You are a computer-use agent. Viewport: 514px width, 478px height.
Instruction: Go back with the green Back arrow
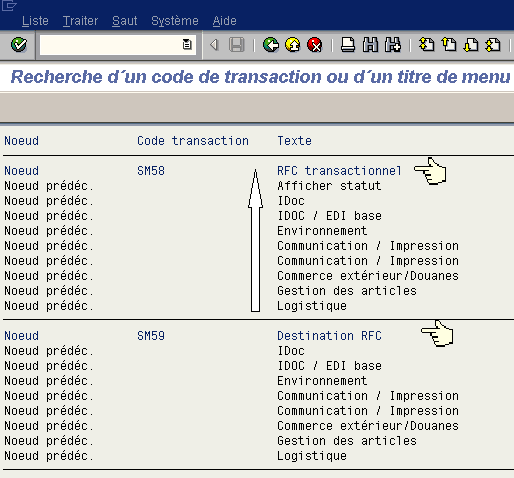[271, 45]
